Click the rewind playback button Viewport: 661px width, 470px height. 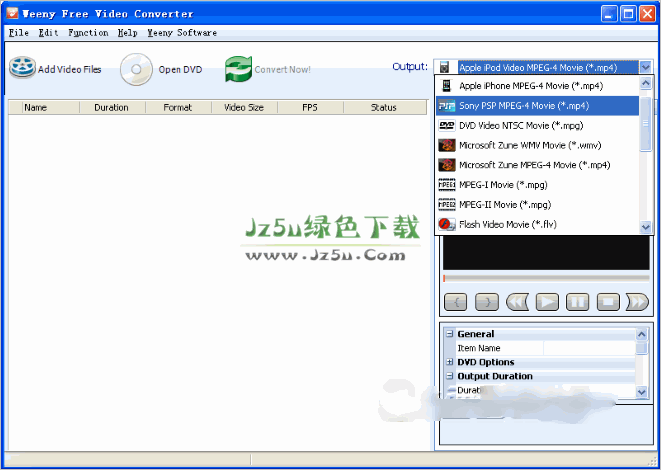(517, 302)
